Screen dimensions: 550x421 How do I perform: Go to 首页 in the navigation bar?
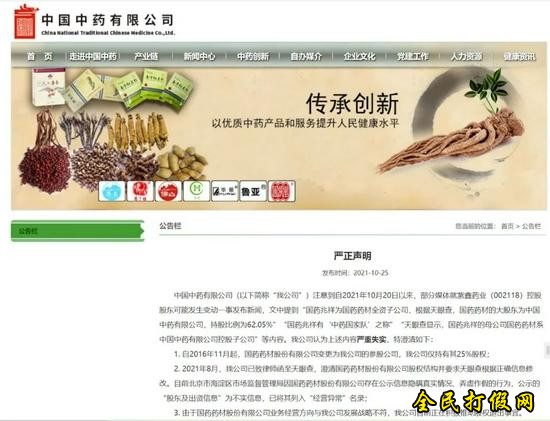40,56
